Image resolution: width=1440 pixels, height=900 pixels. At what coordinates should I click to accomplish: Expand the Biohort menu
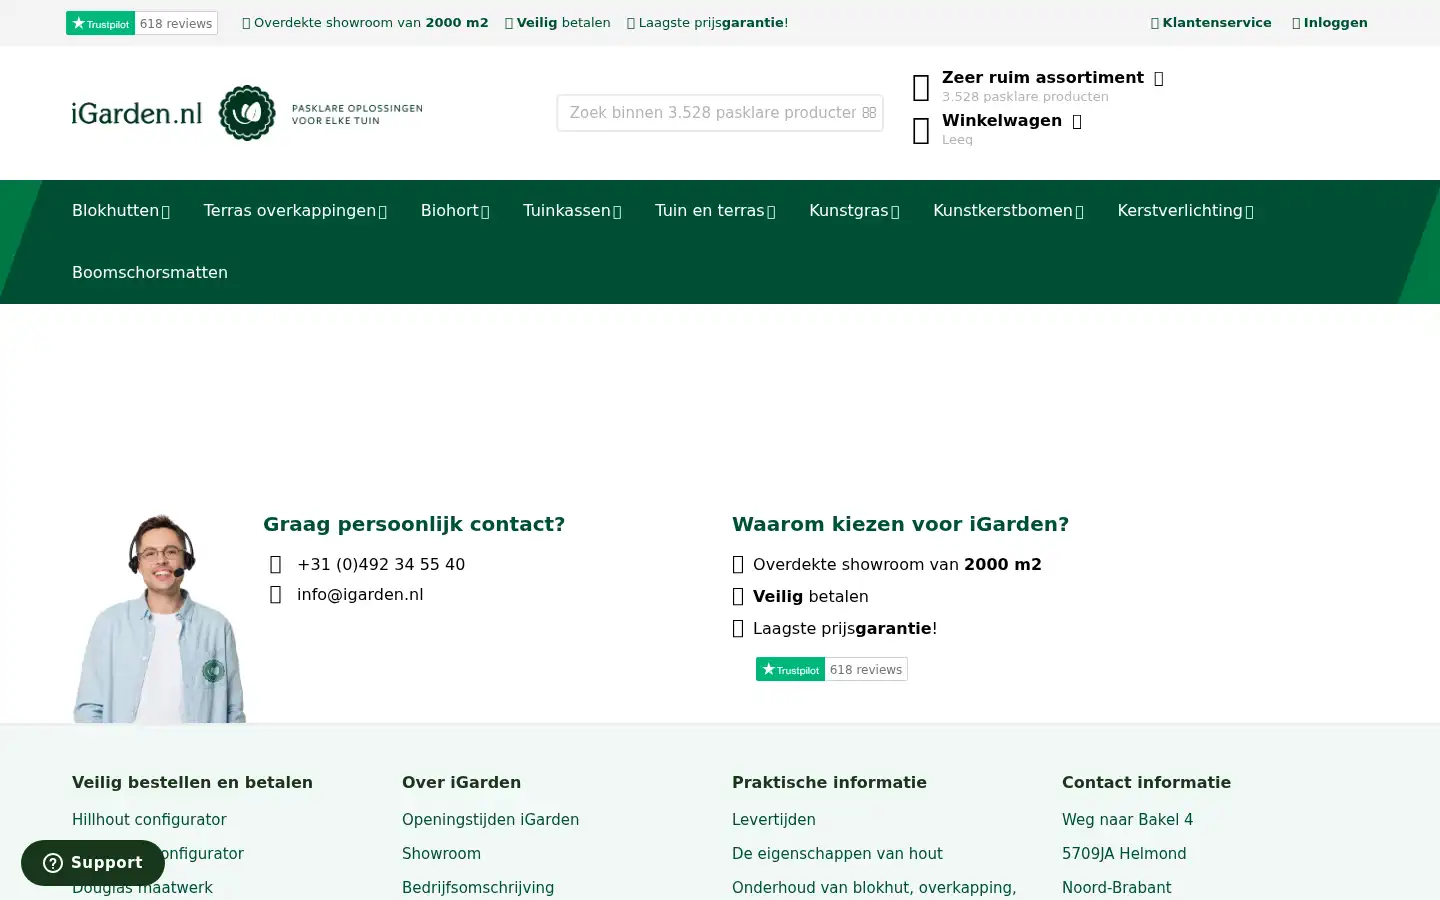[455, 211]
